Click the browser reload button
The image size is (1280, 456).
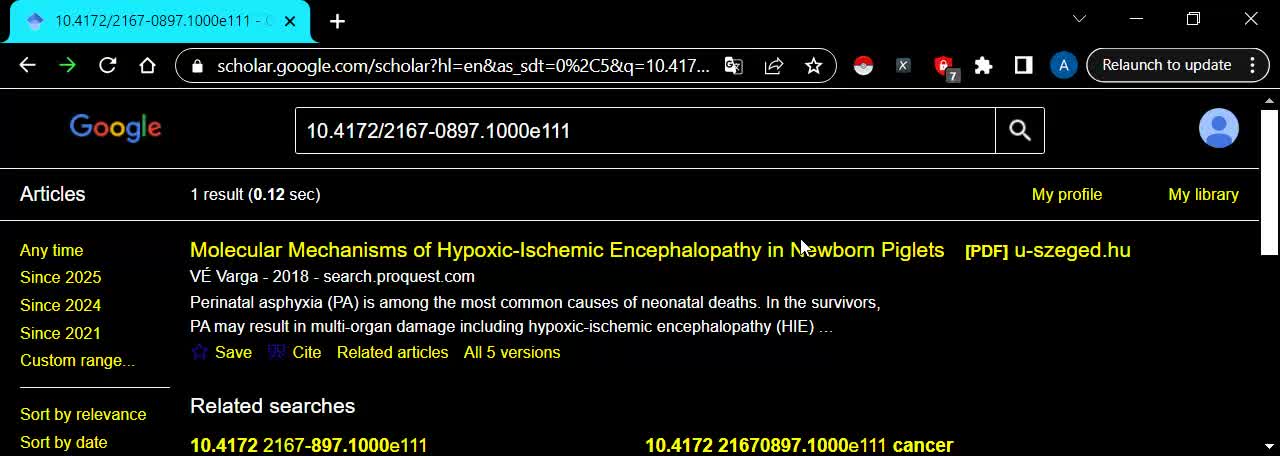[107, 66]
